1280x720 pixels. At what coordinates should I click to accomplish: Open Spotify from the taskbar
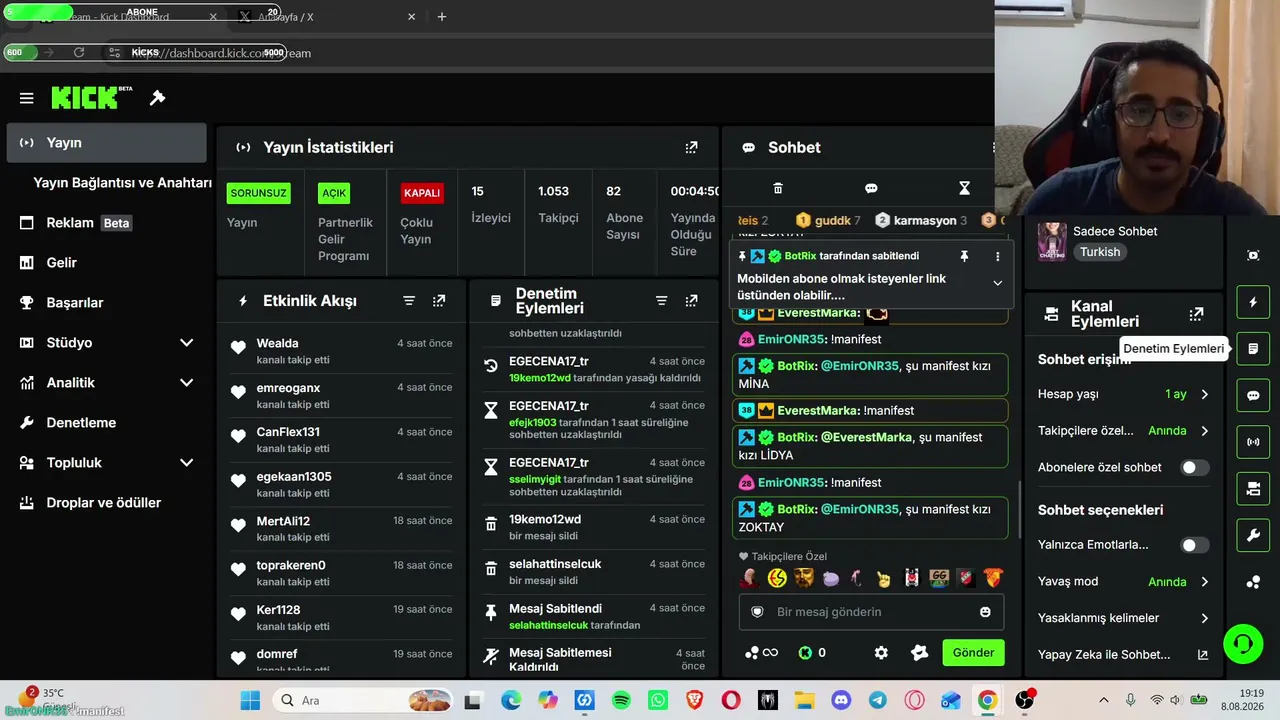pos(621,701)
